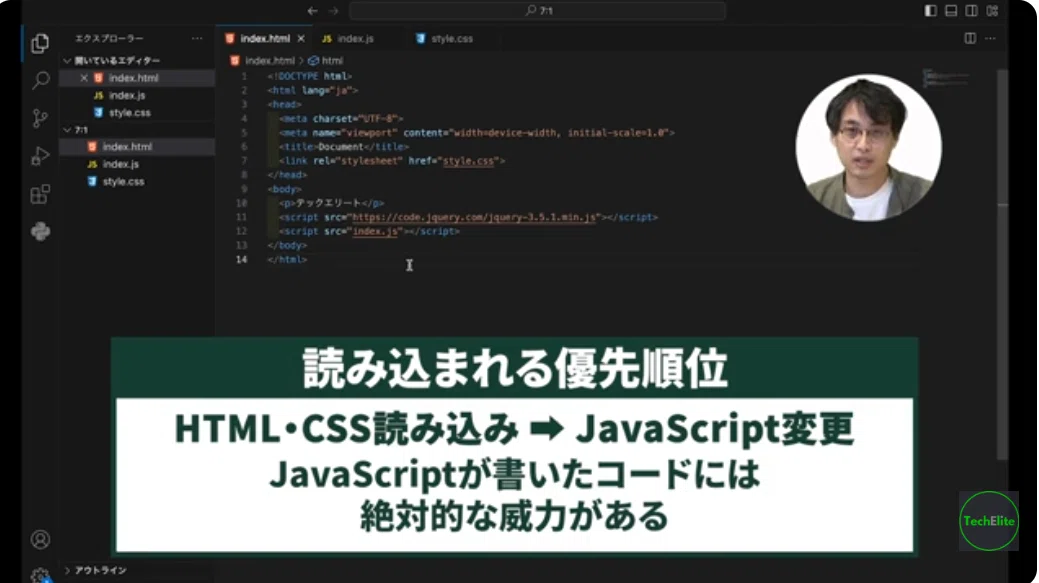Open Explorer panel more actions ellipsis

click(197, 38)
